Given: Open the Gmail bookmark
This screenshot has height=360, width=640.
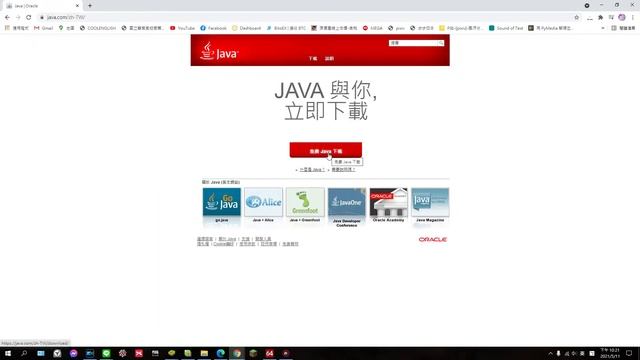Looking at the screenshot, I should [44, 28].
